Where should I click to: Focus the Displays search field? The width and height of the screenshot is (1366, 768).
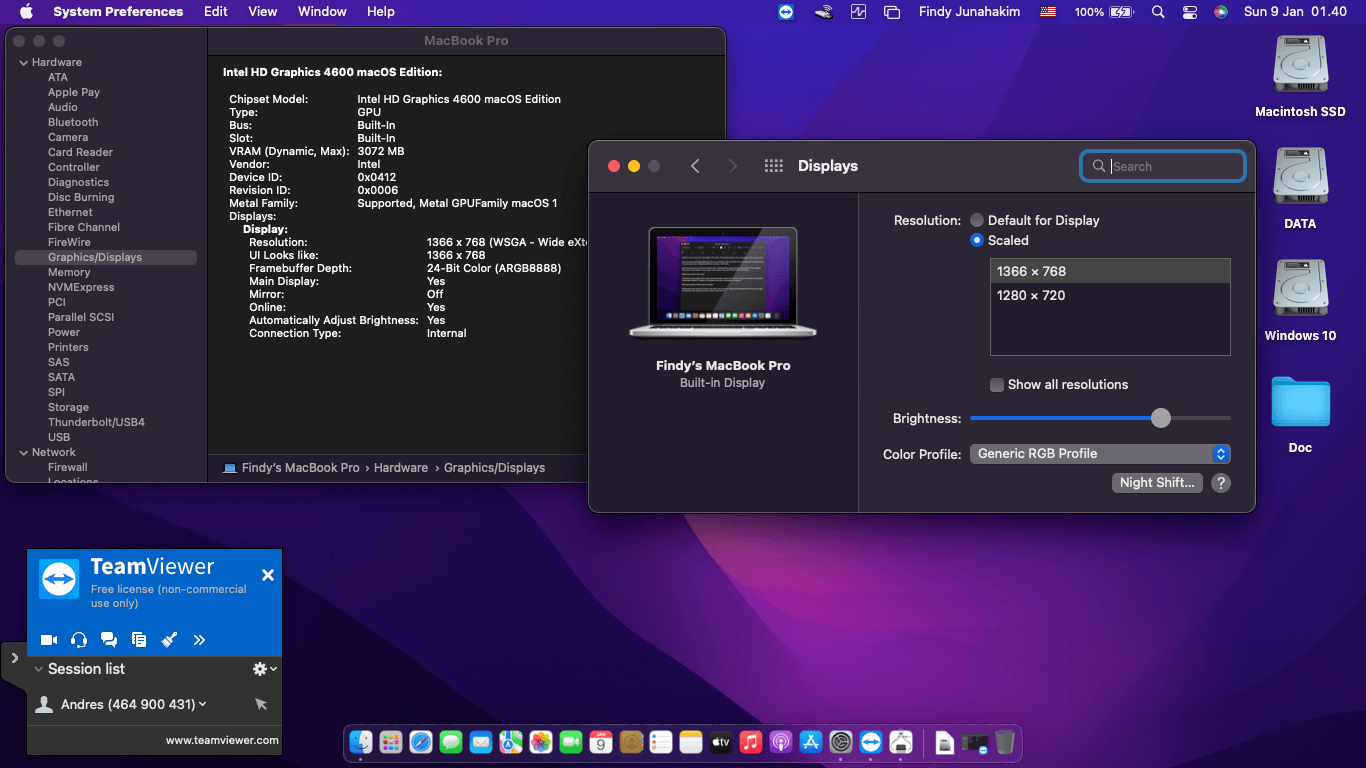click(x=1163, y=166)
